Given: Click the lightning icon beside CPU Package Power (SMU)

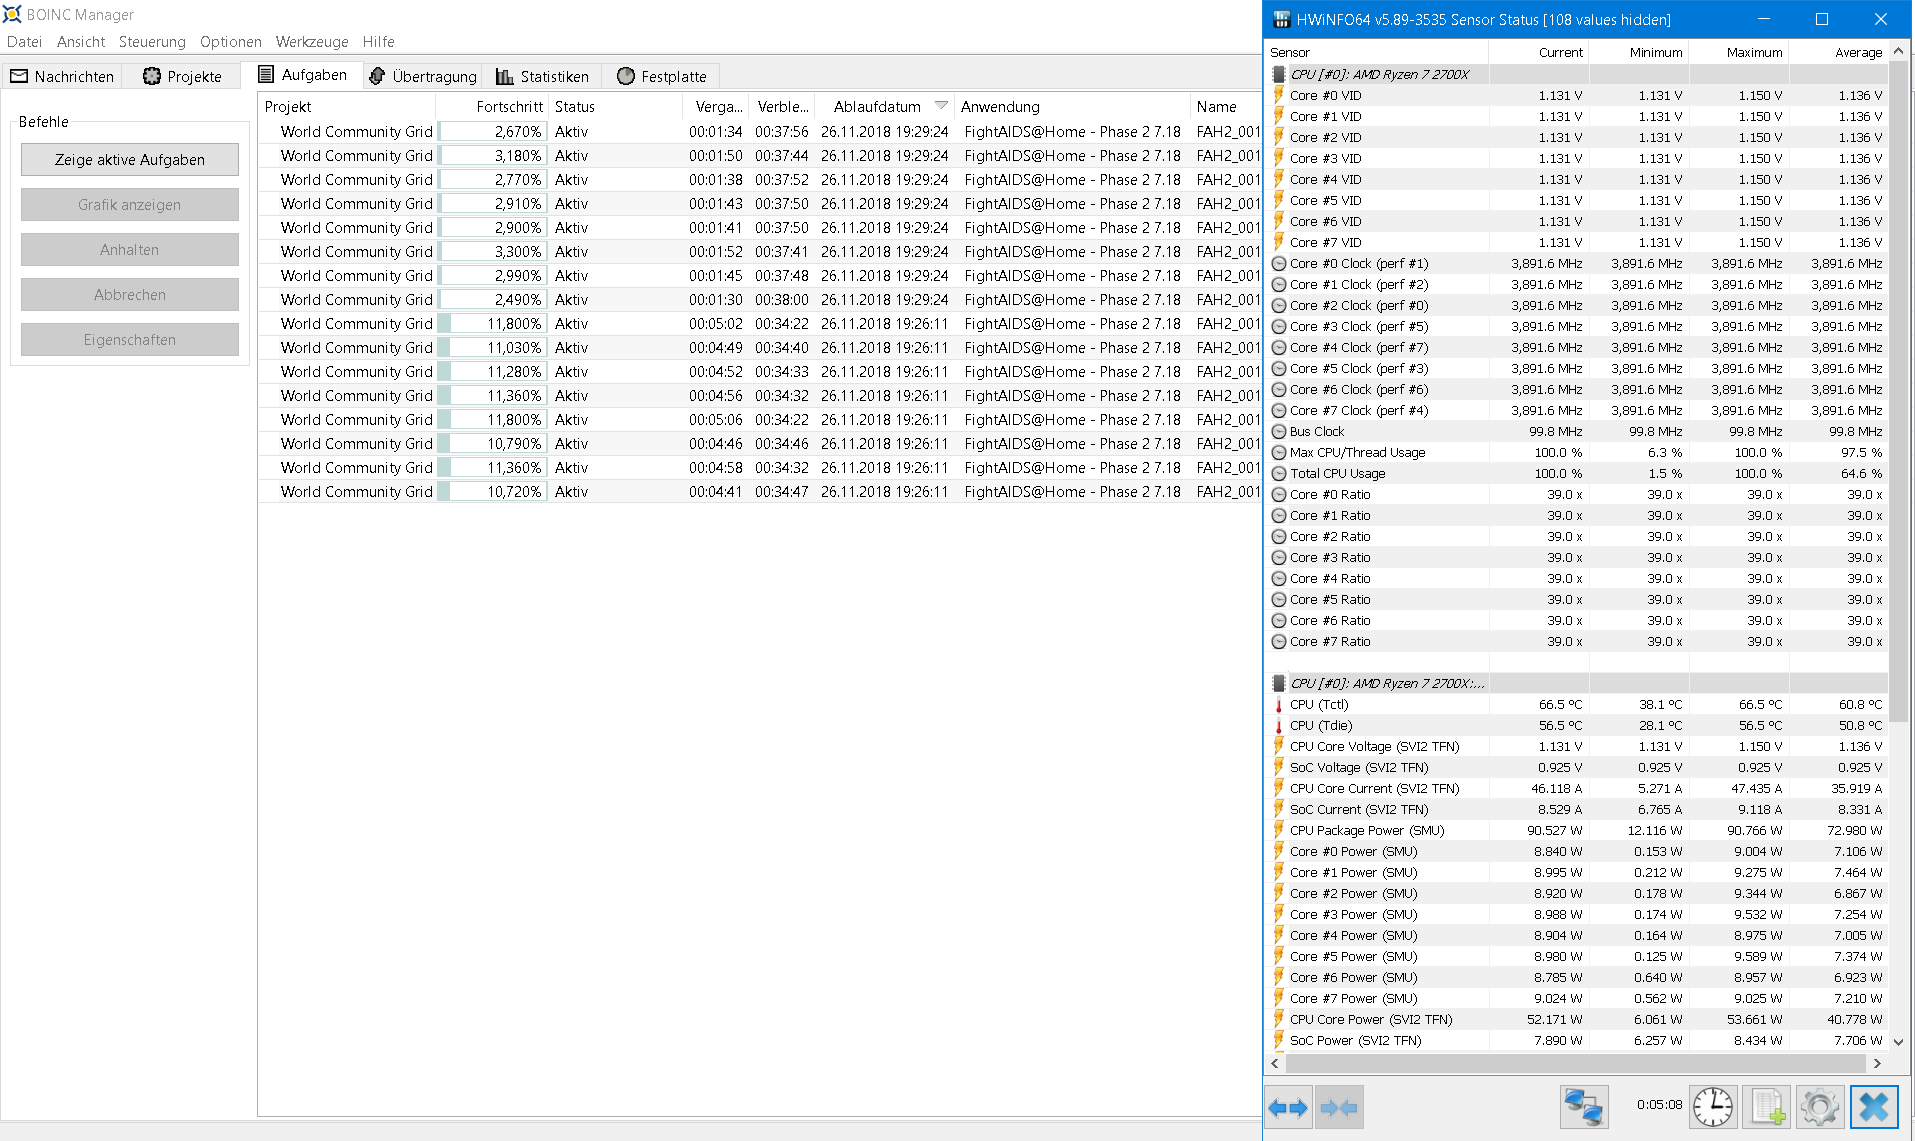Looking at the screenshot, I should pos(1278,830).
